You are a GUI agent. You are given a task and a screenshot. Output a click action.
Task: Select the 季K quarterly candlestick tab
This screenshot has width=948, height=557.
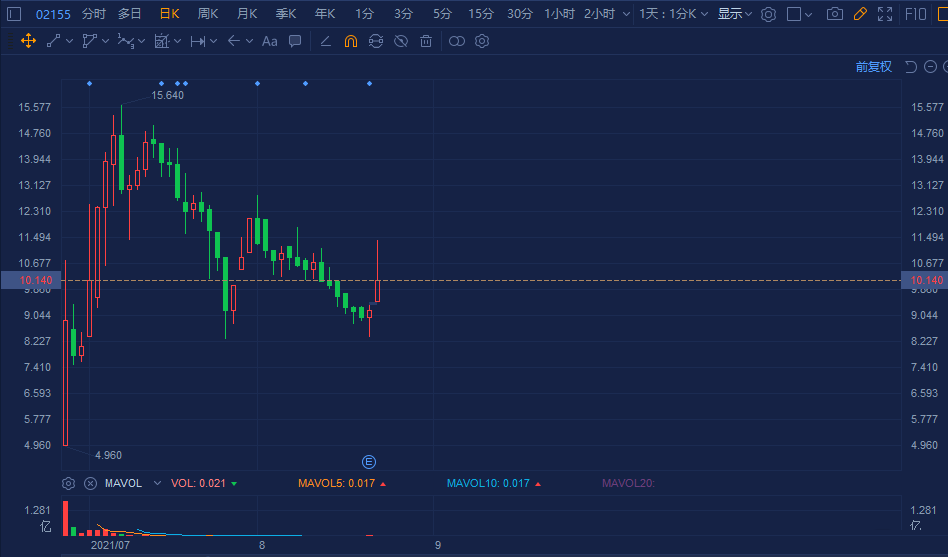pos(286,14)
